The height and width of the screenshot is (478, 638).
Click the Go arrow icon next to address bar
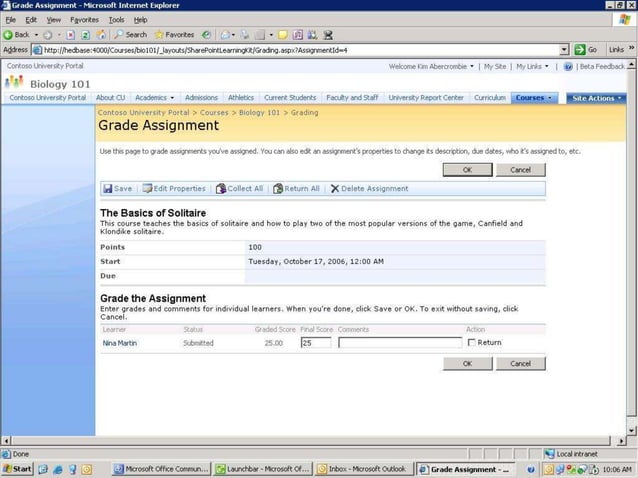579,50
